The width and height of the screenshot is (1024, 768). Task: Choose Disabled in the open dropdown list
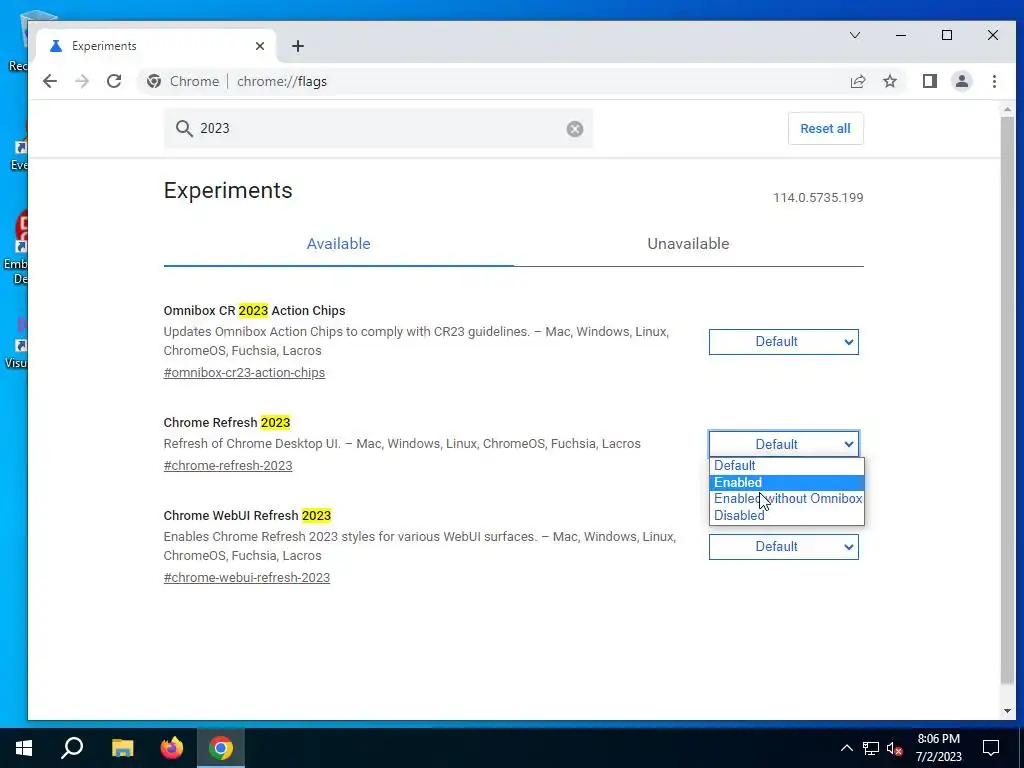coord(786,515)
